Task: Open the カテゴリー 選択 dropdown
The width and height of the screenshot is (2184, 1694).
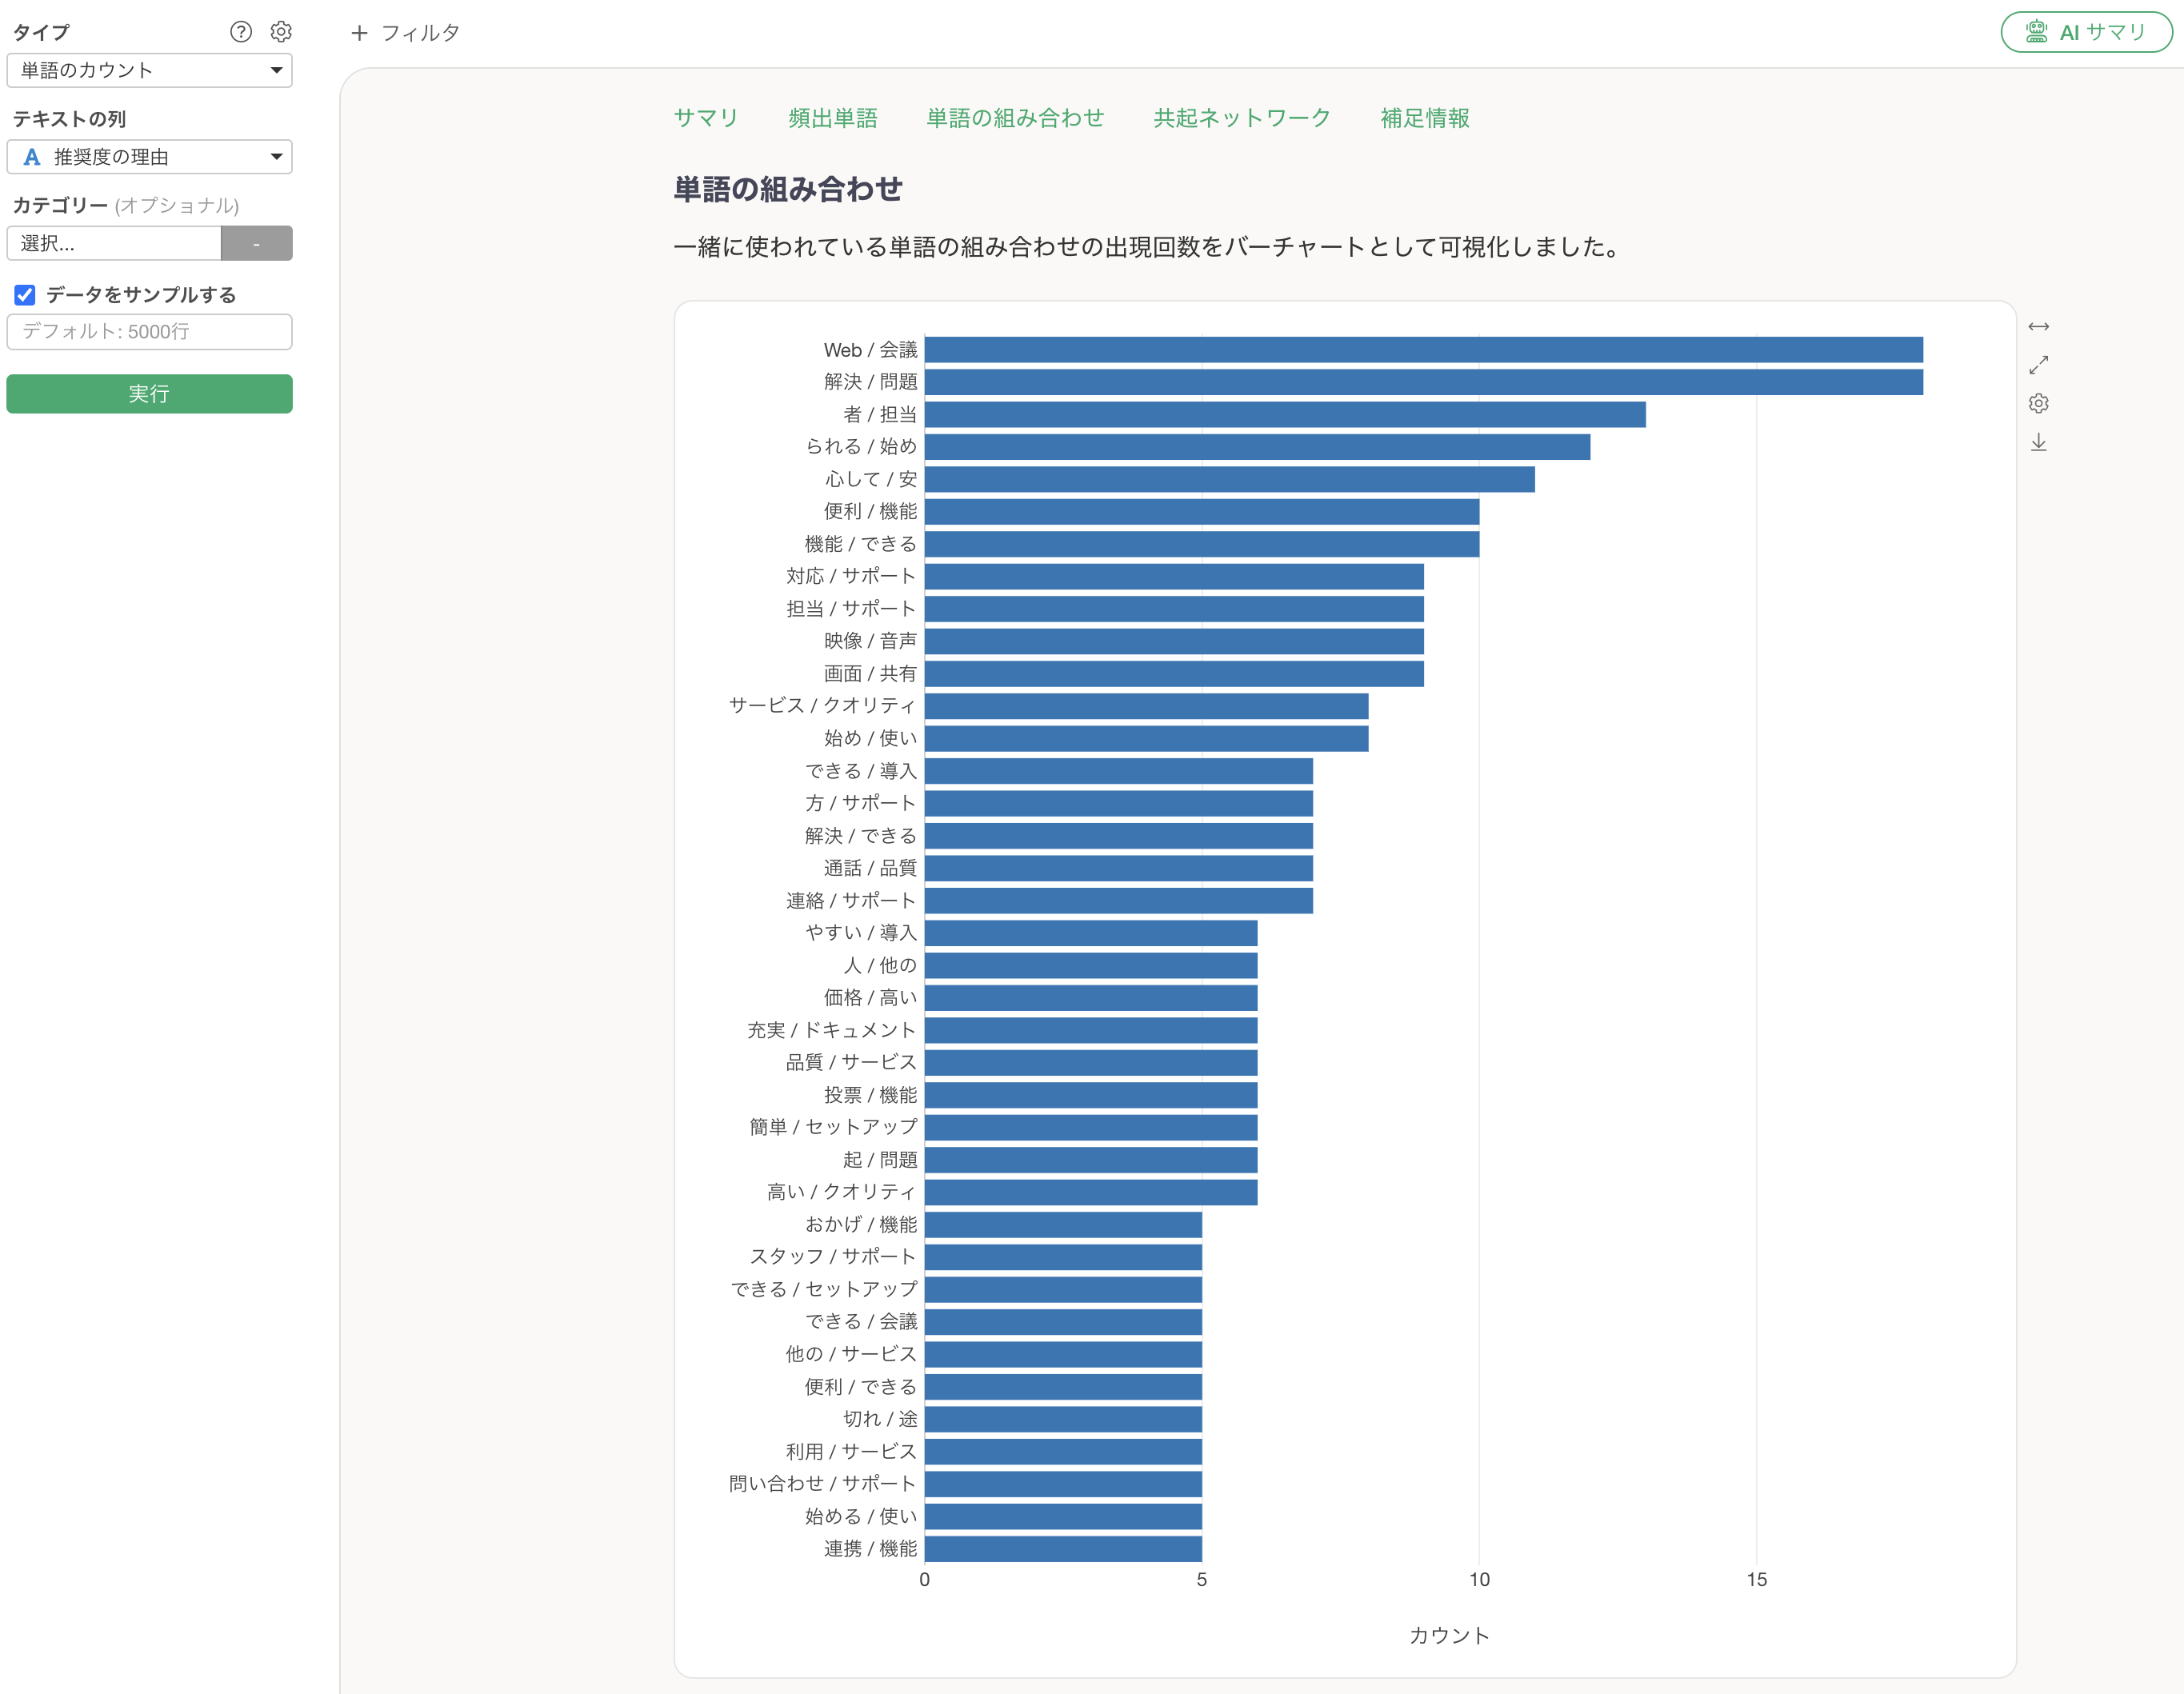Action: click(x=113, y=243)
